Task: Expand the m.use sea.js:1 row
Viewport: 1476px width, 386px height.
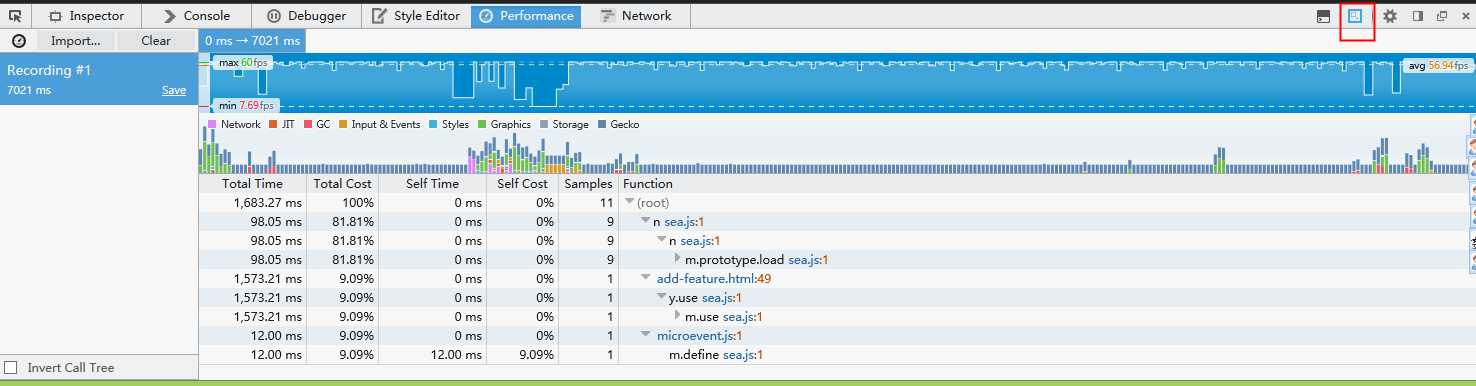Action: (x=678, y=317)
